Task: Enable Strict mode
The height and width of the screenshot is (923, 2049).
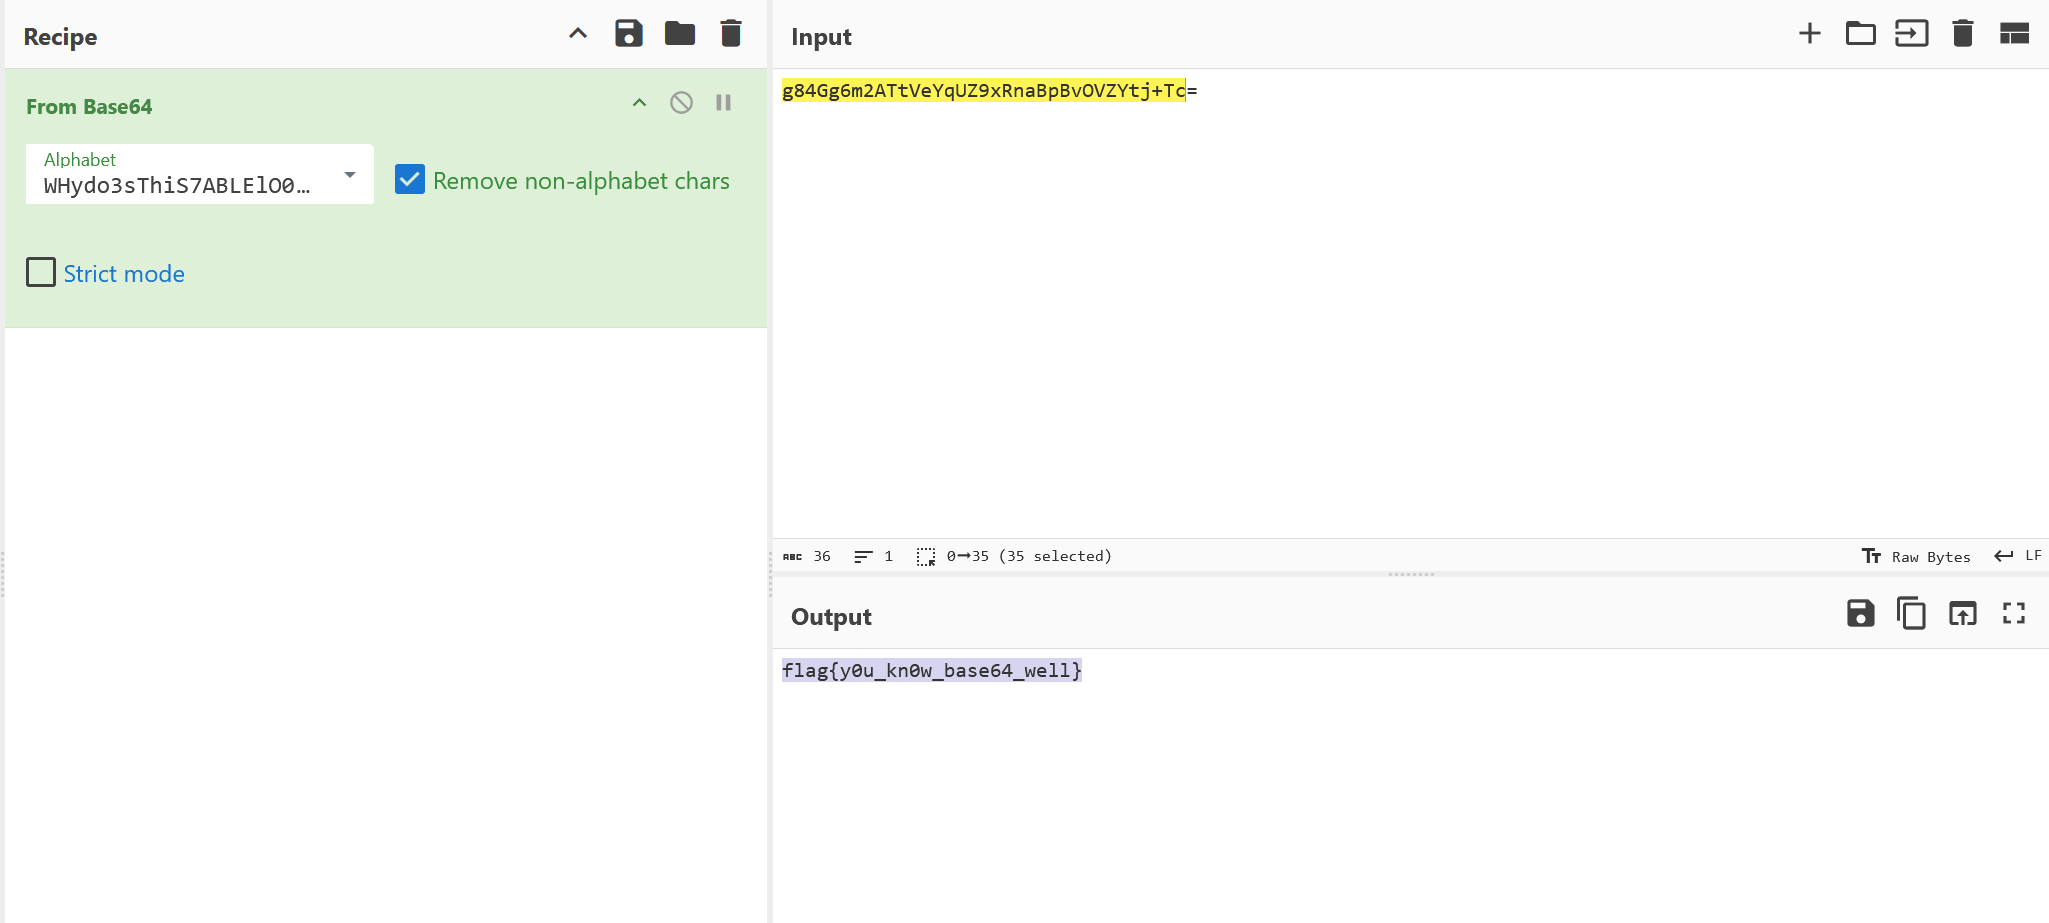Action: pyautogui.click(x=40, y=272)
